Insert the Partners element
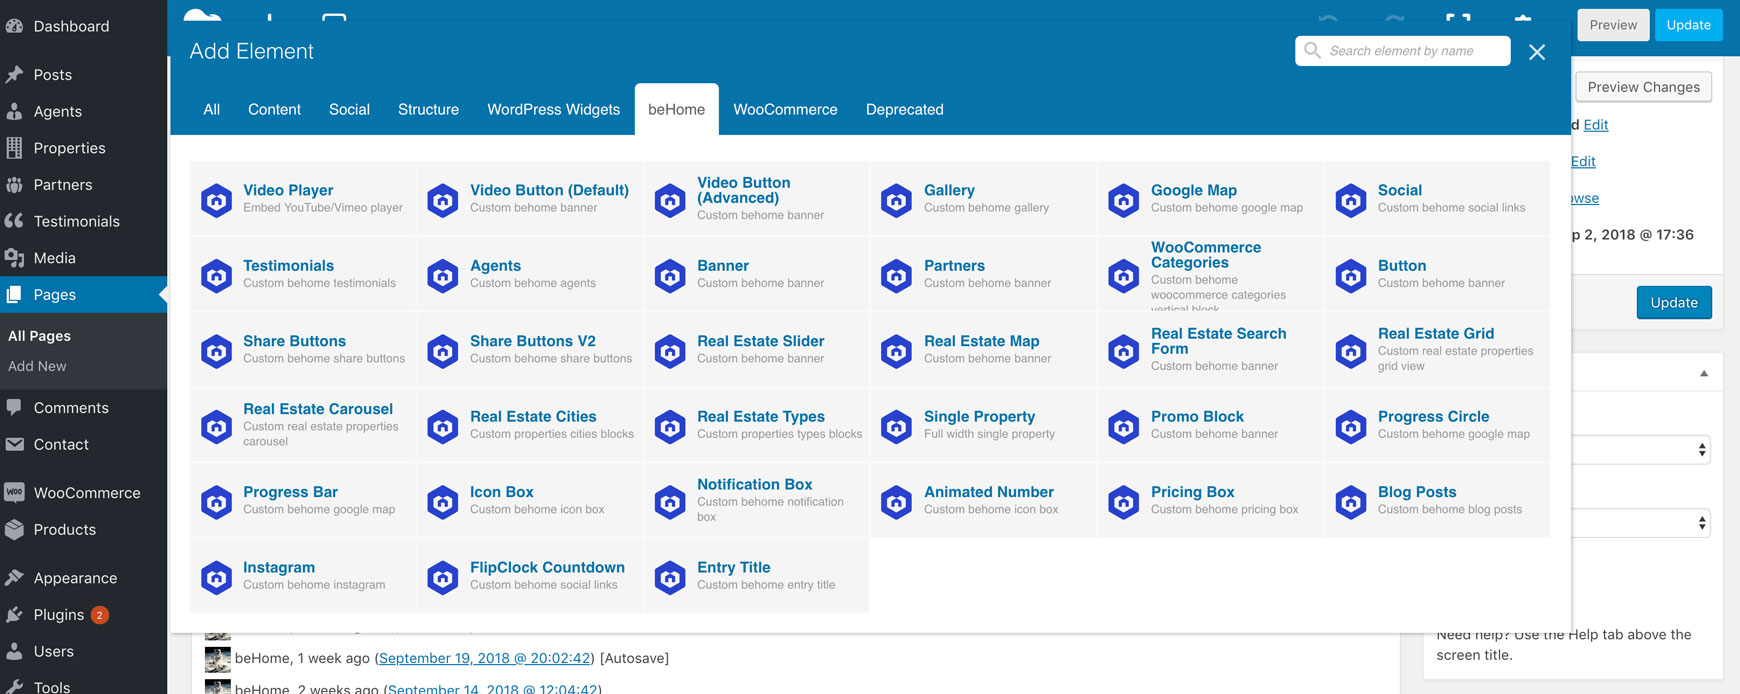This screenshot has width=1740, height=694. 983,274
